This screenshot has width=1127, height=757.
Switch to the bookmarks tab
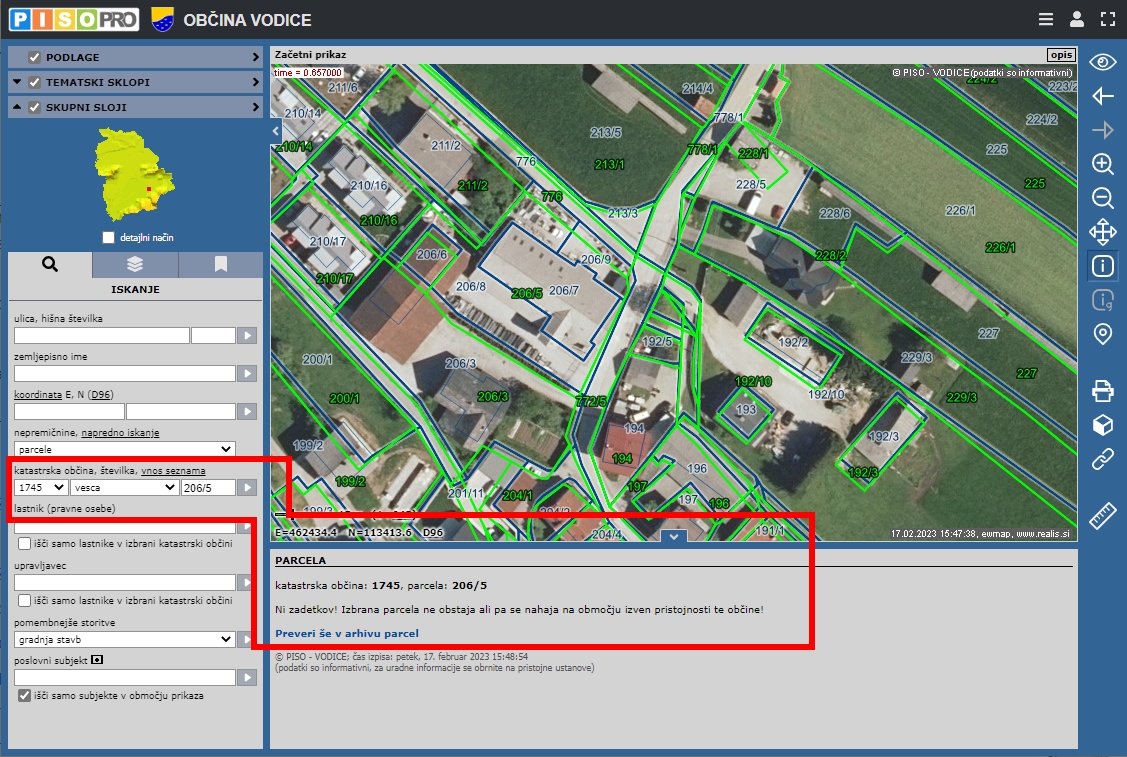click(221, 265)
